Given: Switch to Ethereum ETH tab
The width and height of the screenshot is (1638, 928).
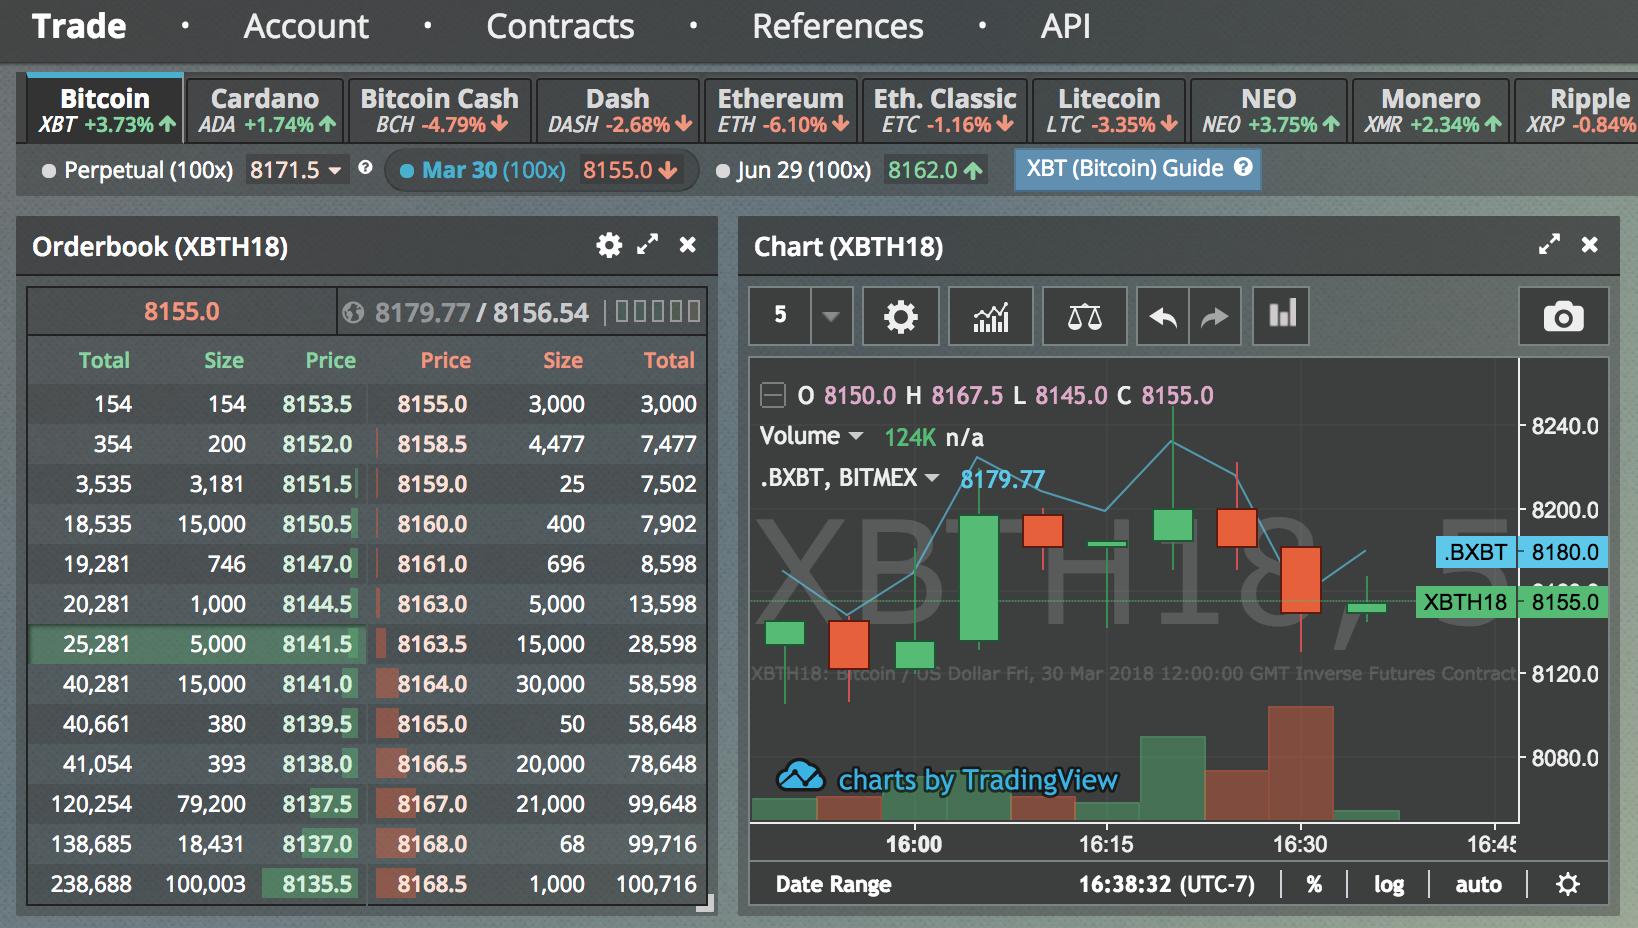Looking at the screenshot, I should 781,110.
